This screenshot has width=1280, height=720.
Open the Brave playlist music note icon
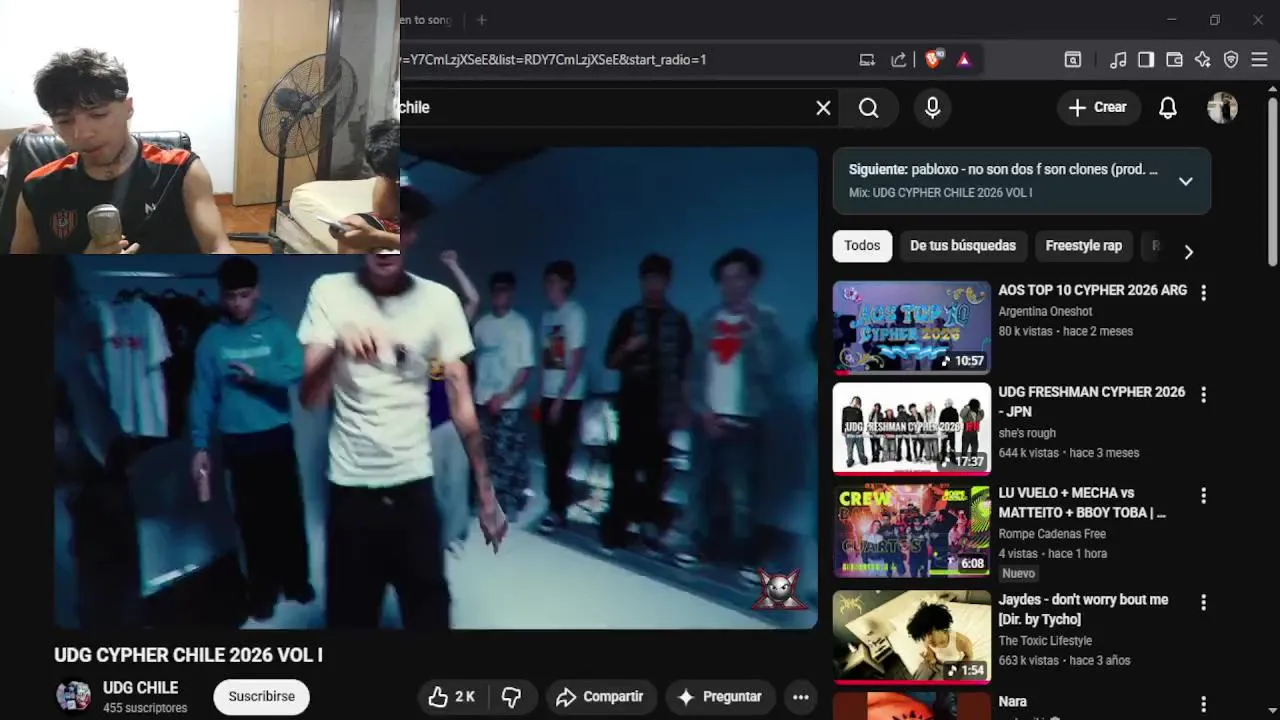(1118, 60)
